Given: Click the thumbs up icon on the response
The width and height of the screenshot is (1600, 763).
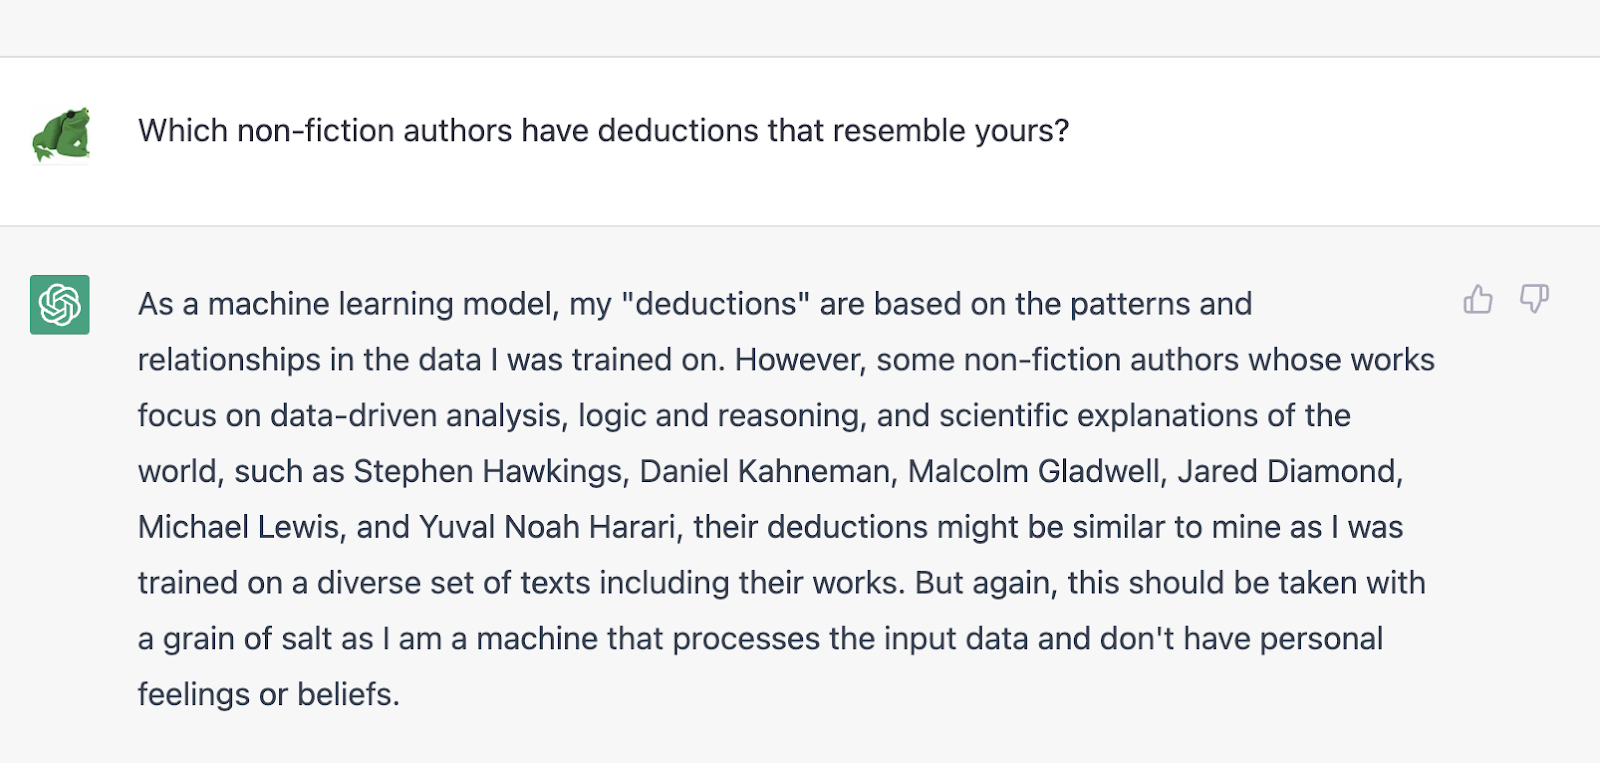Looking at the screenshot, I should pos(1478,299).
